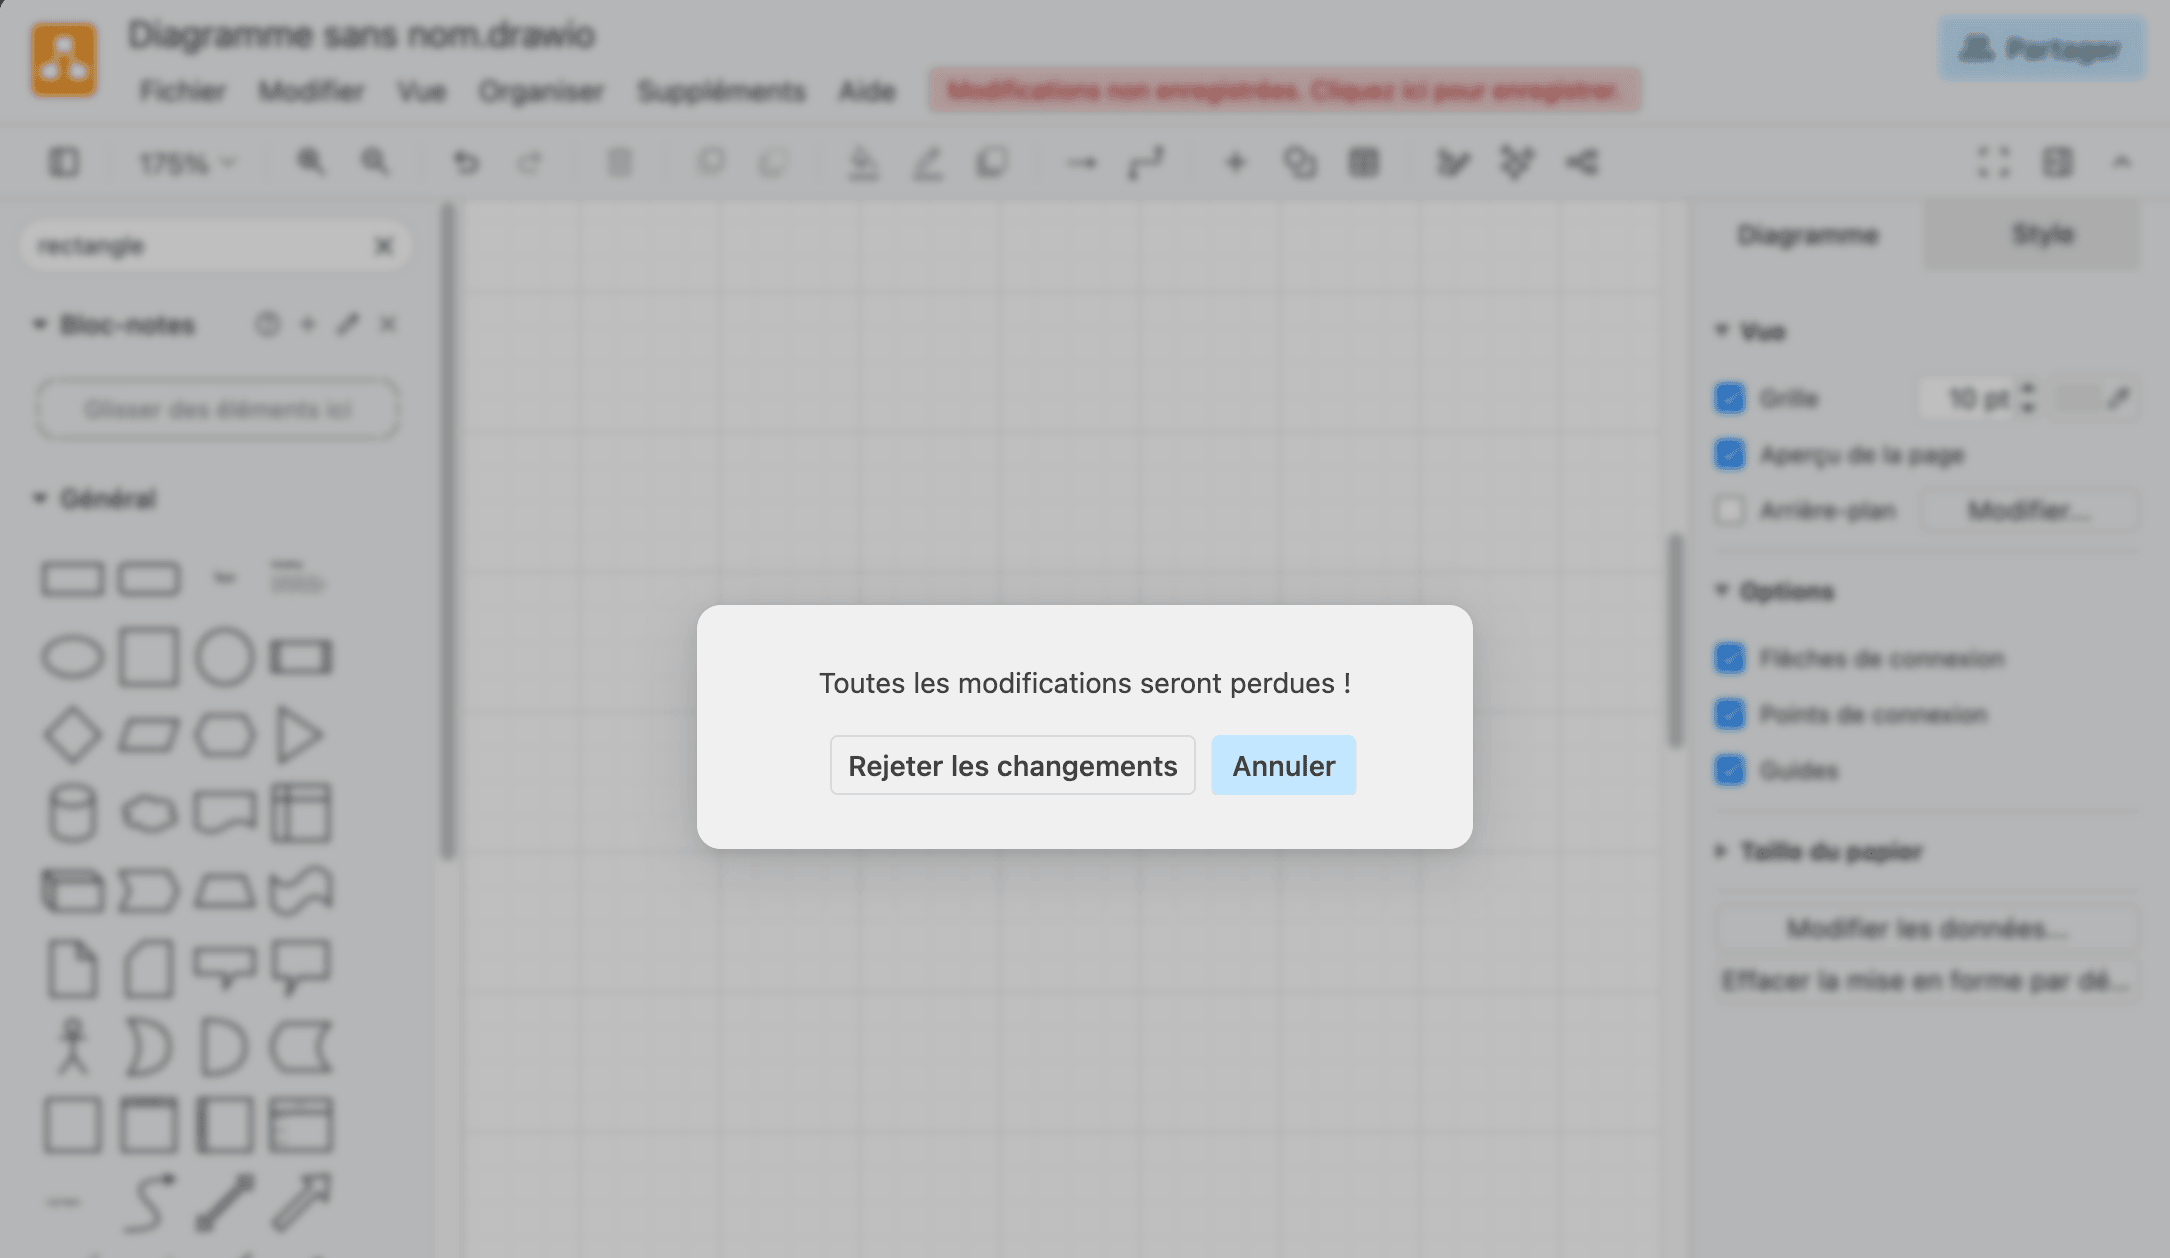Open the Modifier menu
Viewport: 2170px width, 1258px height.
tap(311, 92)
